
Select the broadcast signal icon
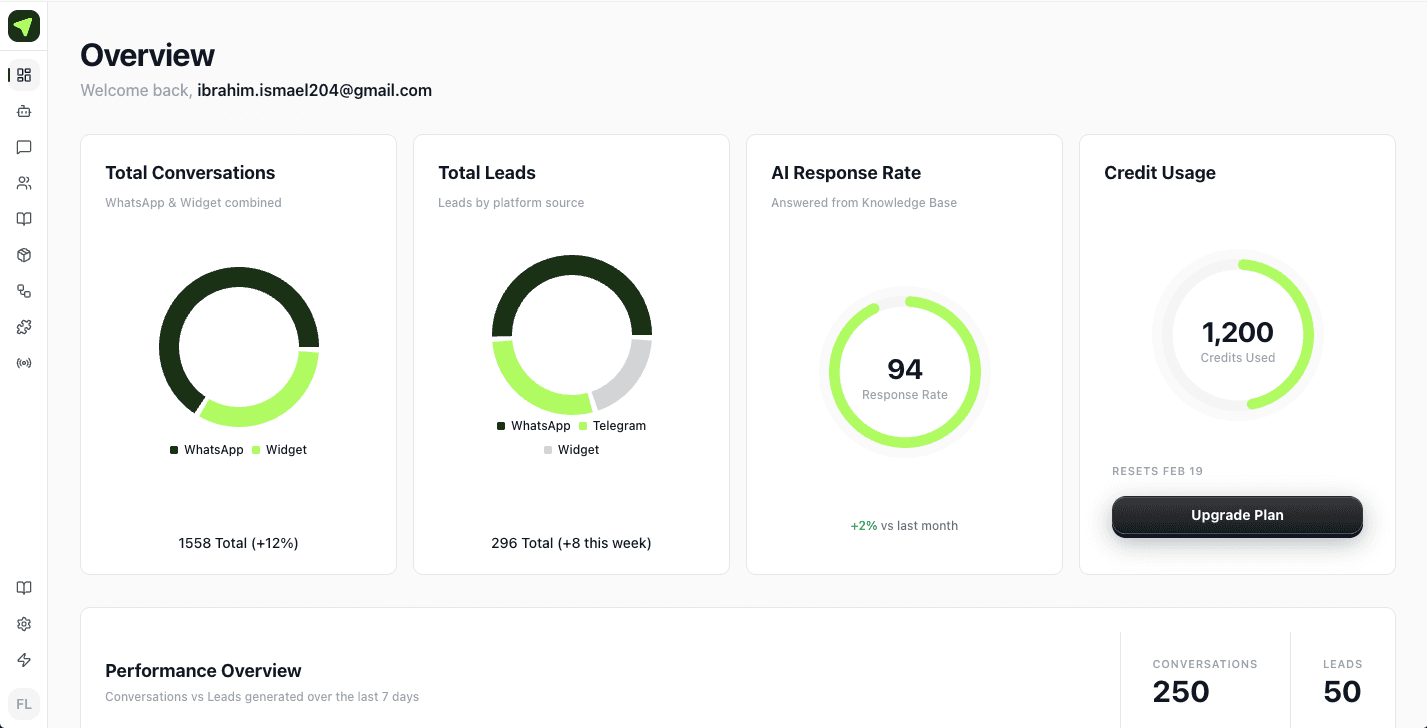(24, 362)
